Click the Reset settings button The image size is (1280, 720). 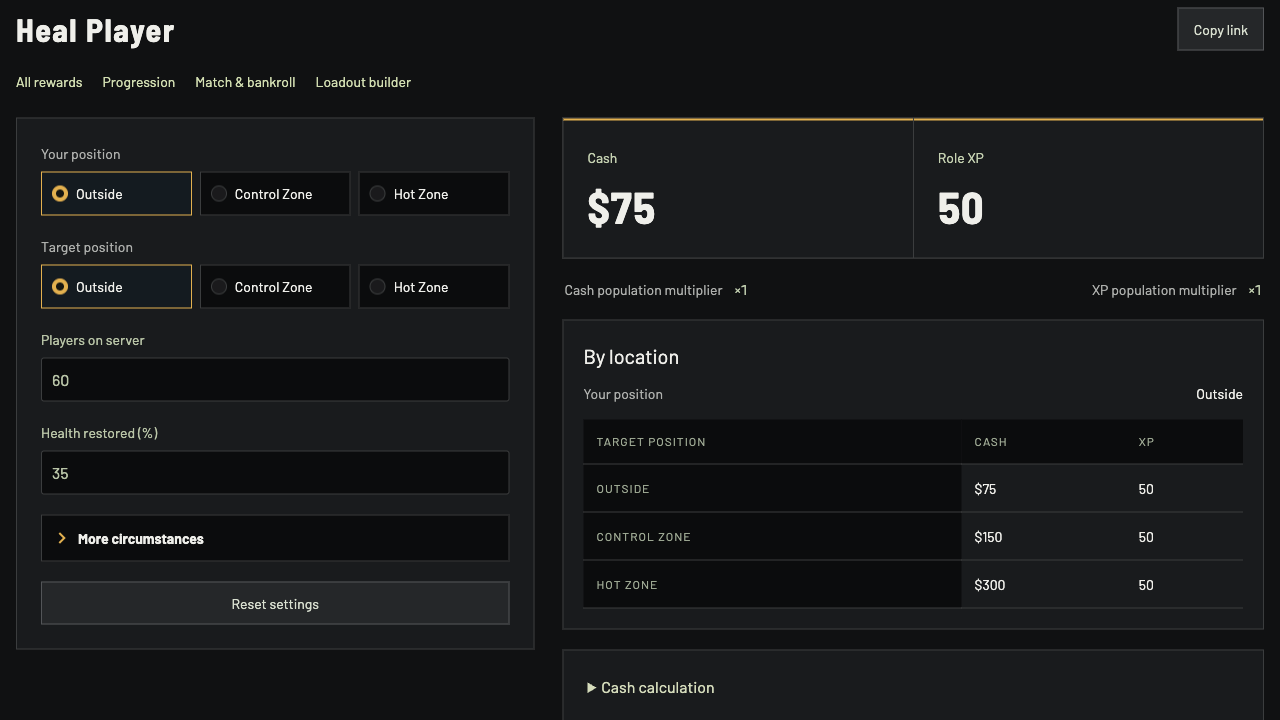click(x=275, y=604)
